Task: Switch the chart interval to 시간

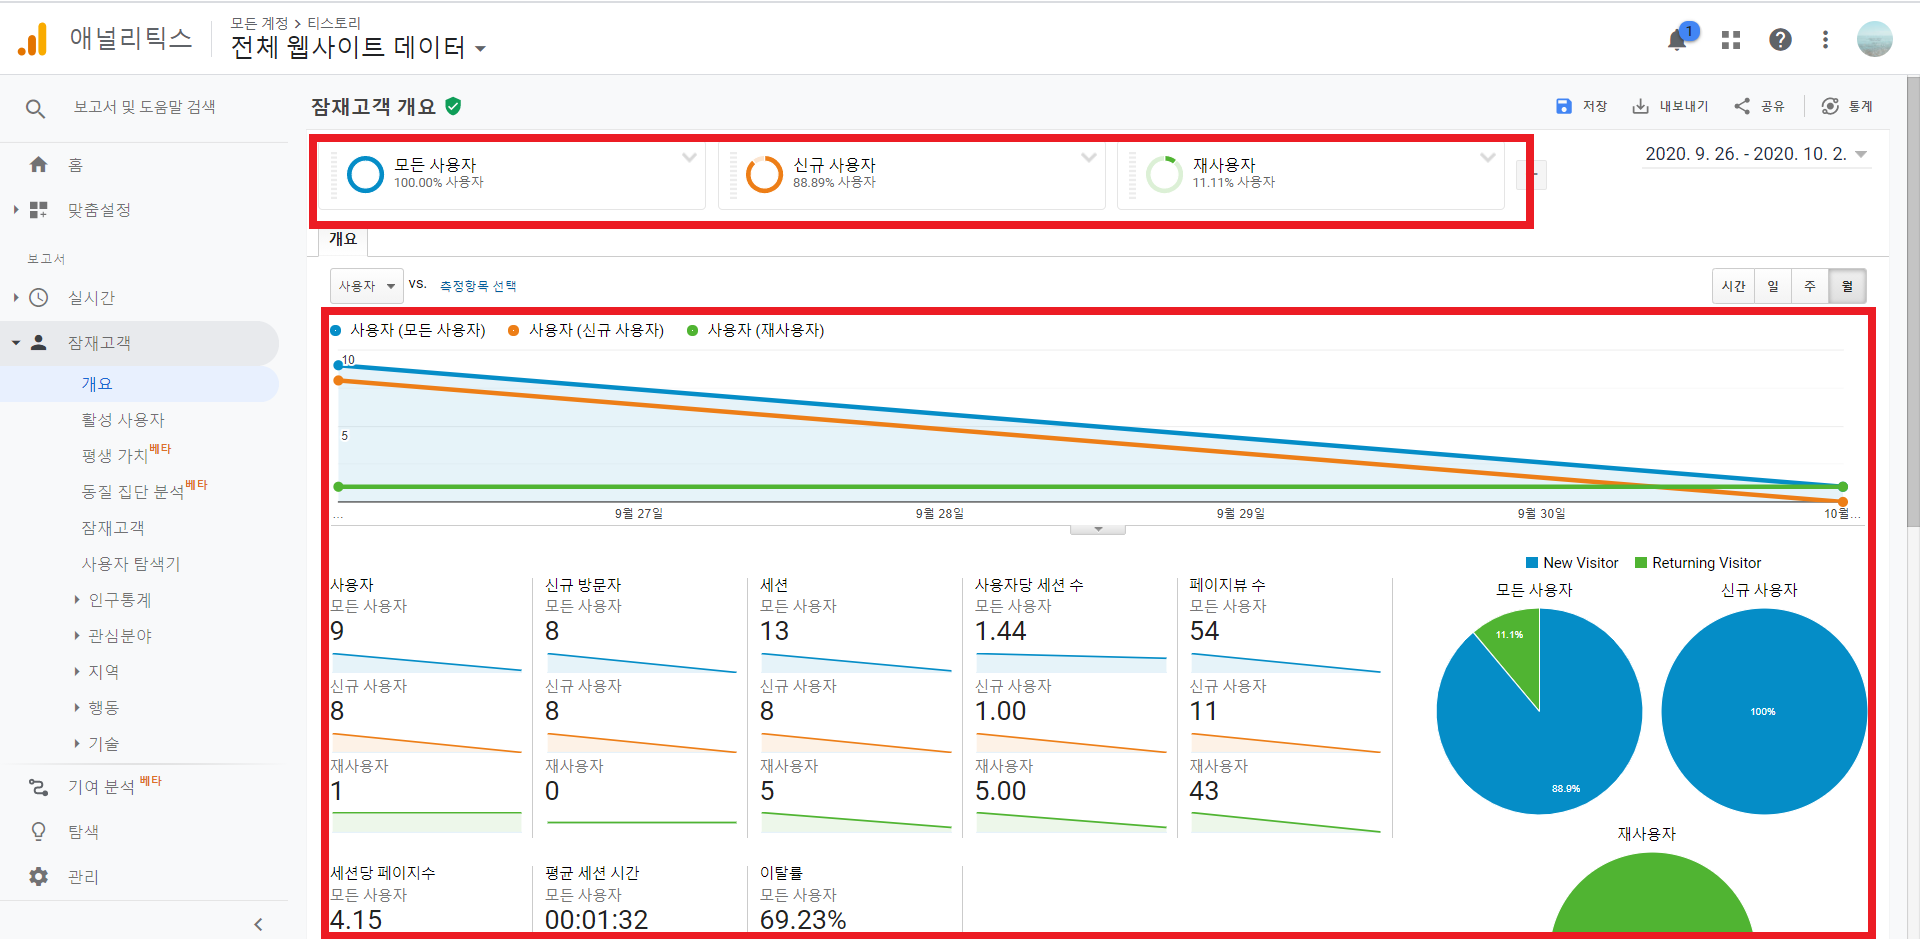Action: tap(1733, 286)
